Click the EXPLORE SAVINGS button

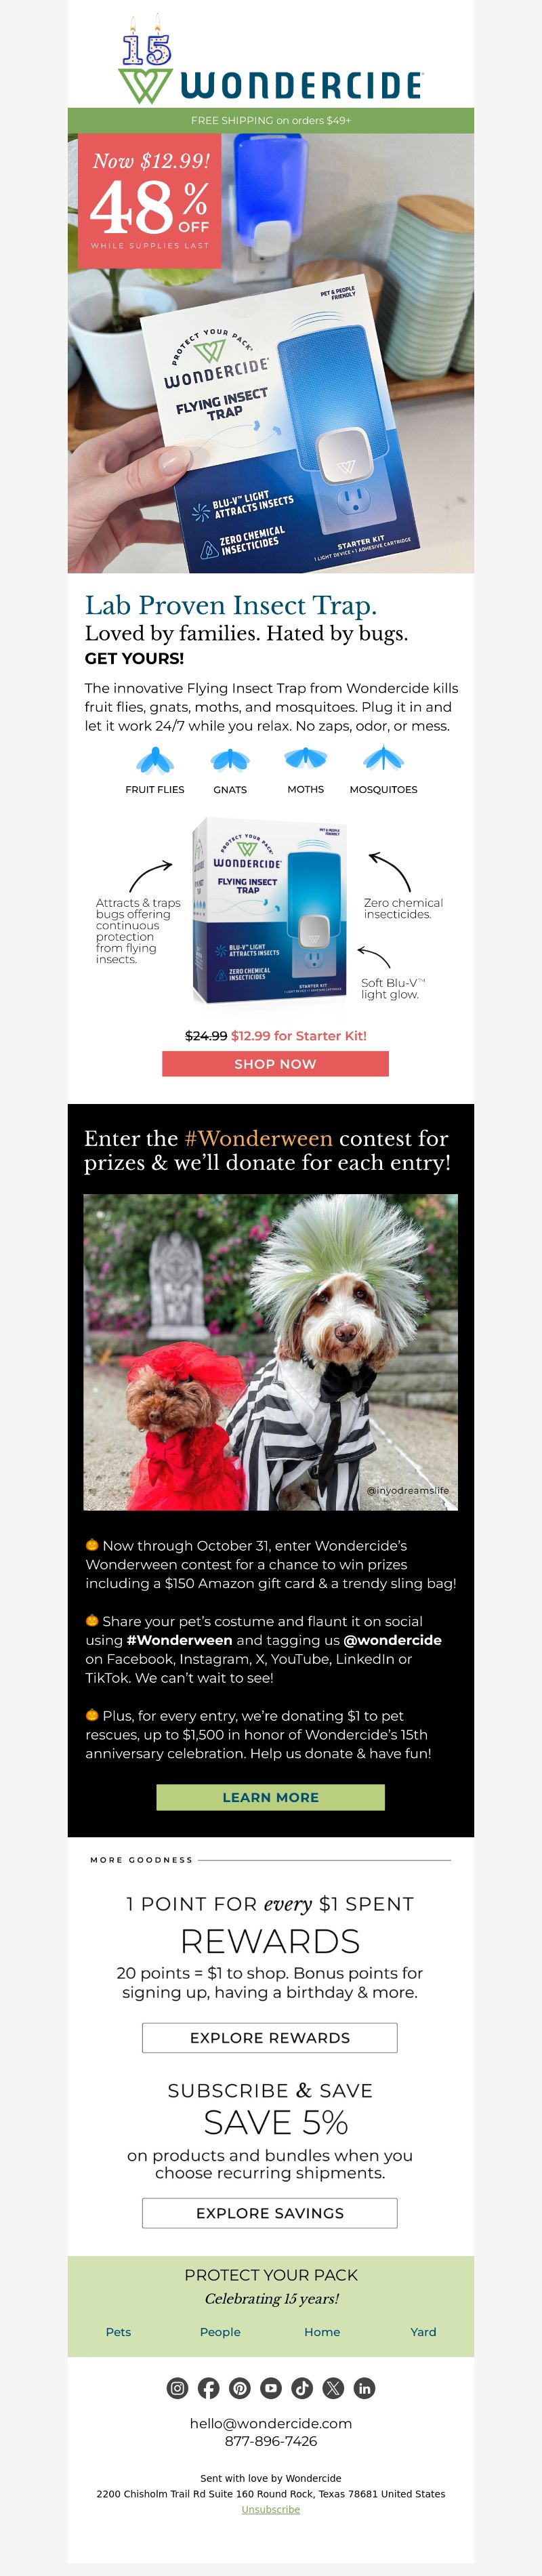point(270,2212)
